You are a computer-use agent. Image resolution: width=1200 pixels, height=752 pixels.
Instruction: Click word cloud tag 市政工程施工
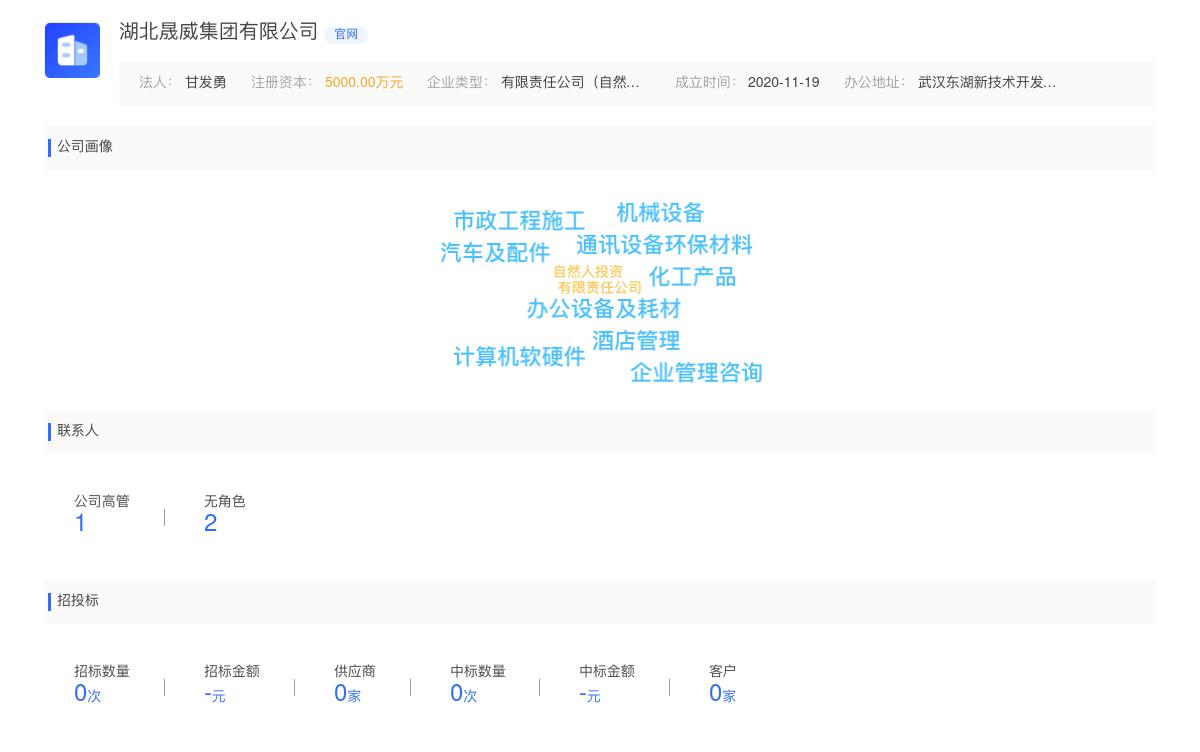click(x=519, y=220)
